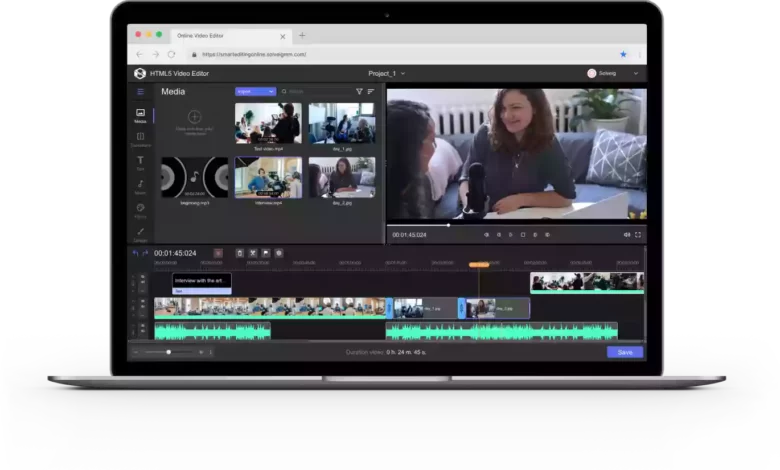Select the video clip on the top track
The height and width of the screenshot is (470, 780).
tap(587, 282)
